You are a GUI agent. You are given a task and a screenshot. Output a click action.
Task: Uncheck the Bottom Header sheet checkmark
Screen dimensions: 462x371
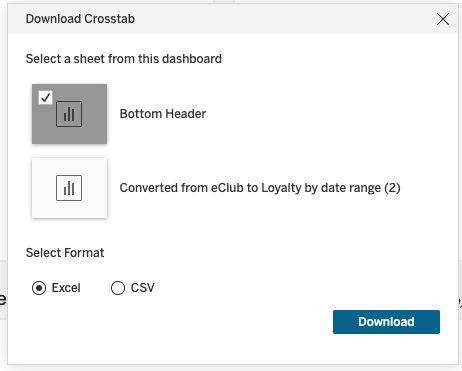[45, 98]
